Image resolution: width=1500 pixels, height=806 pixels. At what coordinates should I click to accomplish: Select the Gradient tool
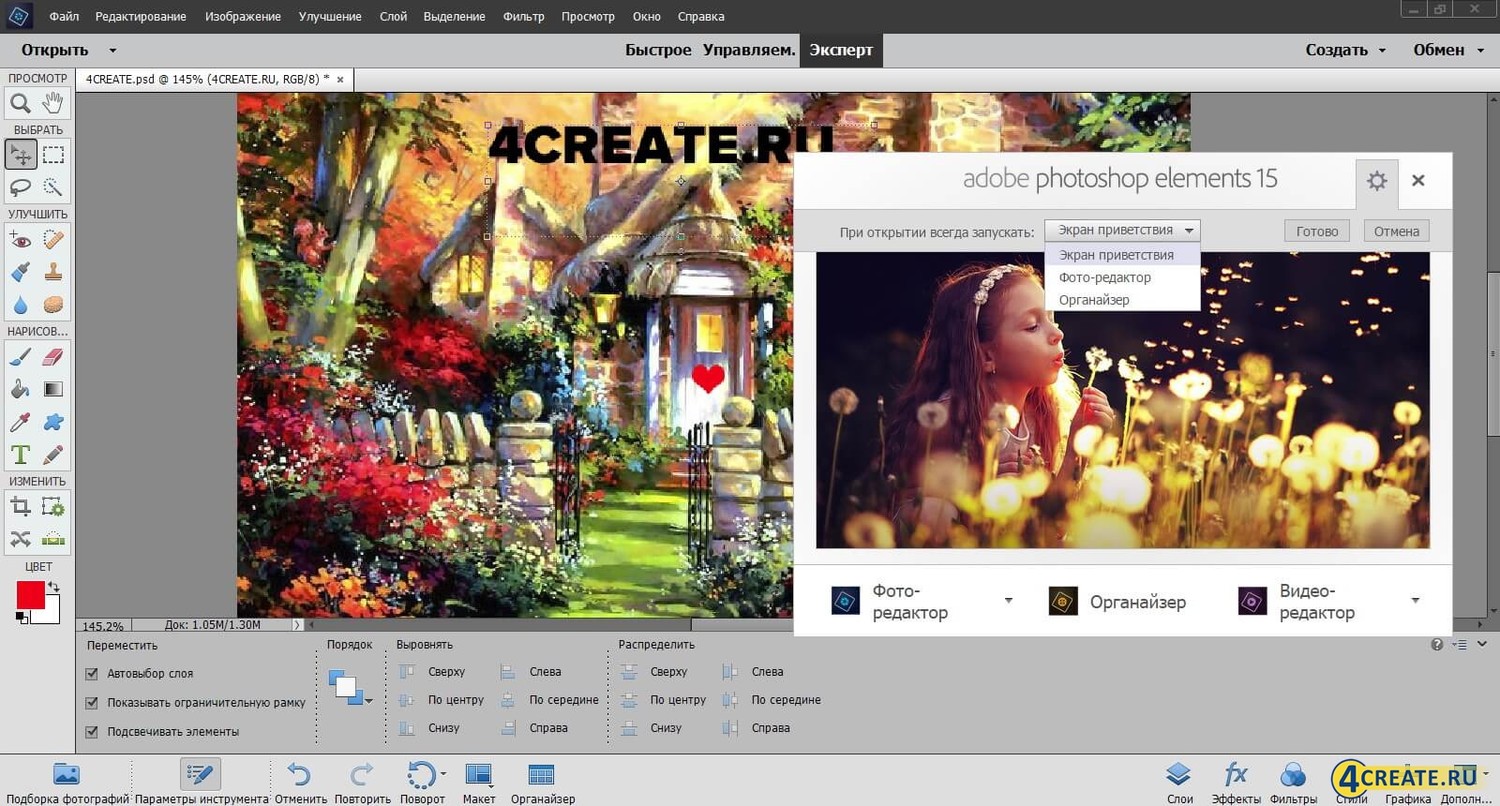tap(53, 389)
